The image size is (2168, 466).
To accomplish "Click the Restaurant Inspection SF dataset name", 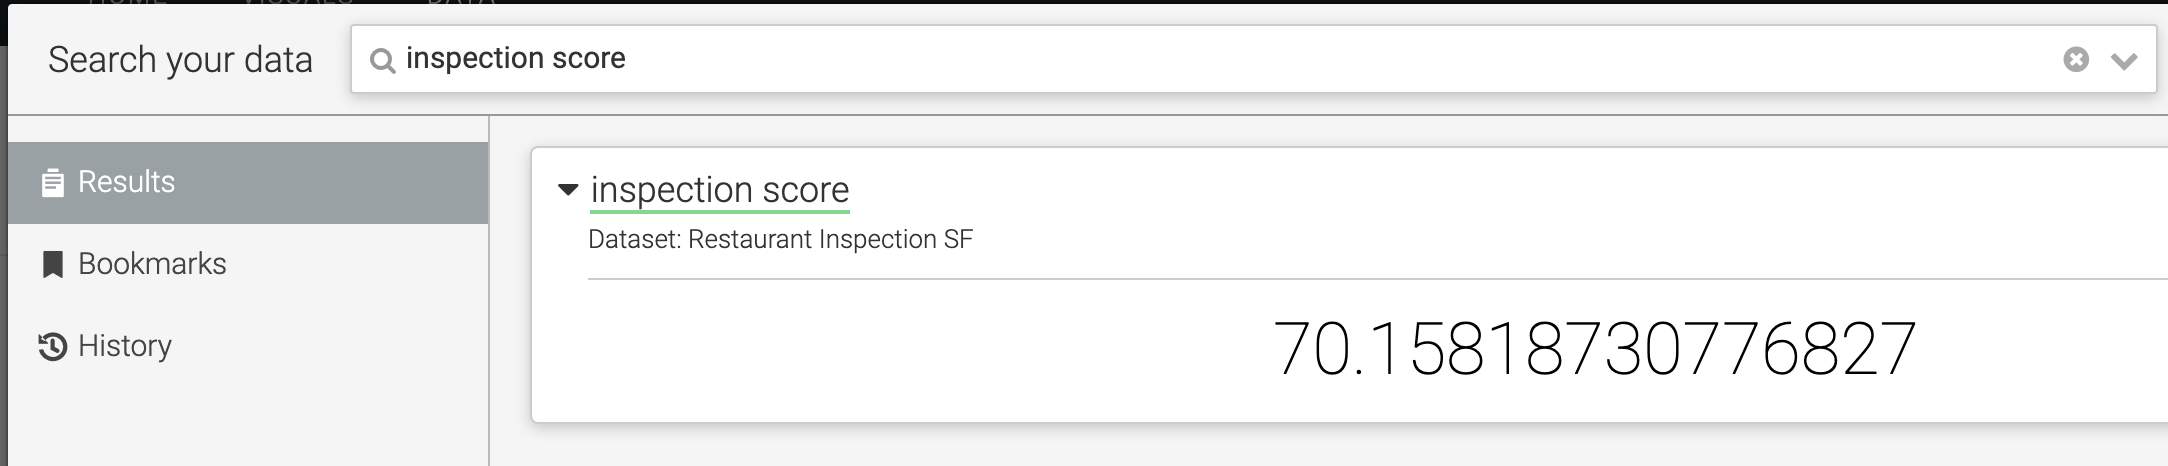I will [830, 240].
